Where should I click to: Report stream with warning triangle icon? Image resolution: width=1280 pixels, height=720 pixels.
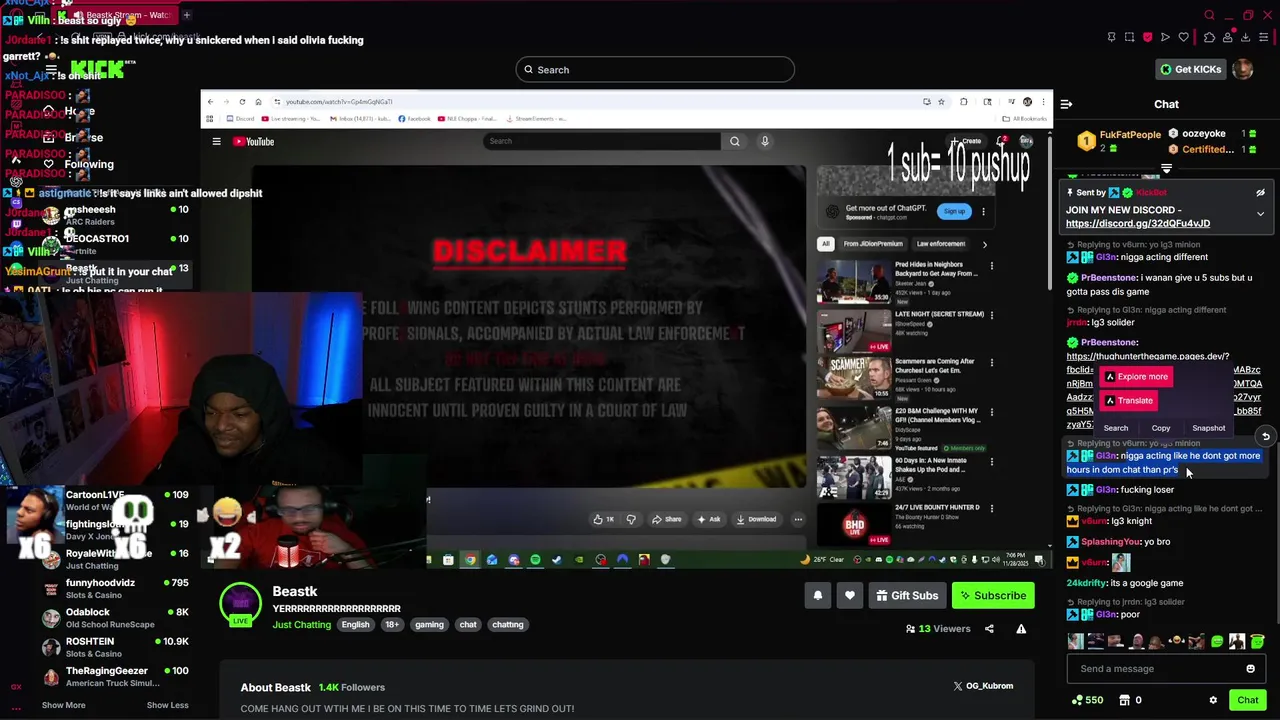(1021, 629)
